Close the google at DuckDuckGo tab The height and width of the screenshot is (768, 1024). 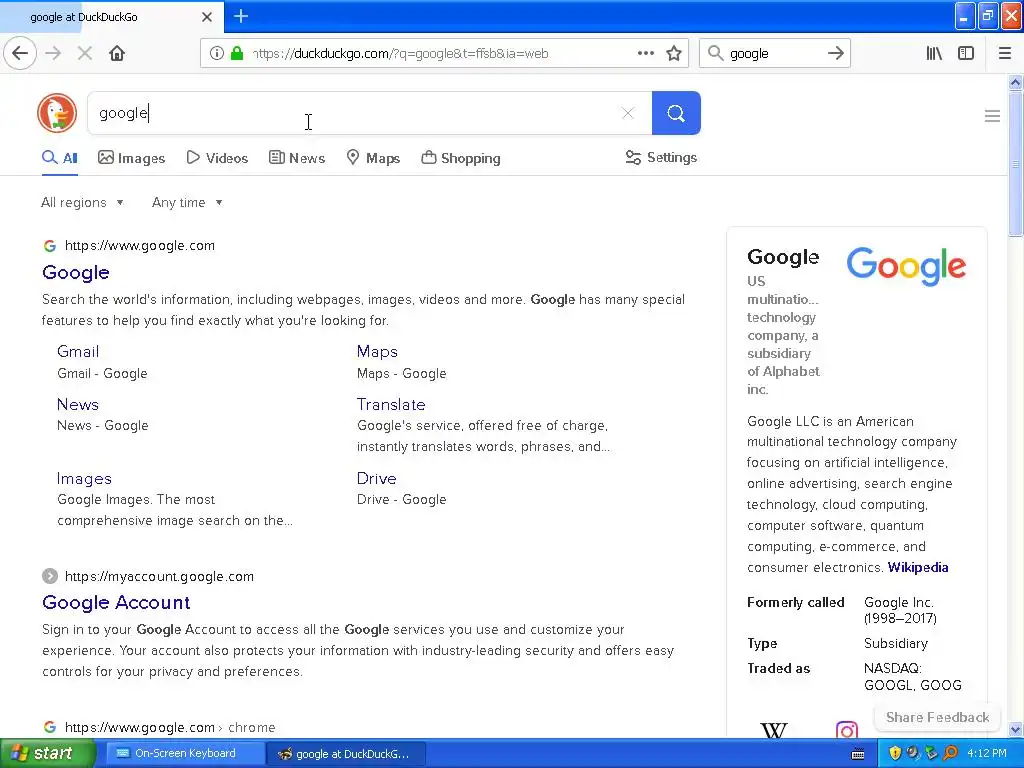[x=207, y=17]
